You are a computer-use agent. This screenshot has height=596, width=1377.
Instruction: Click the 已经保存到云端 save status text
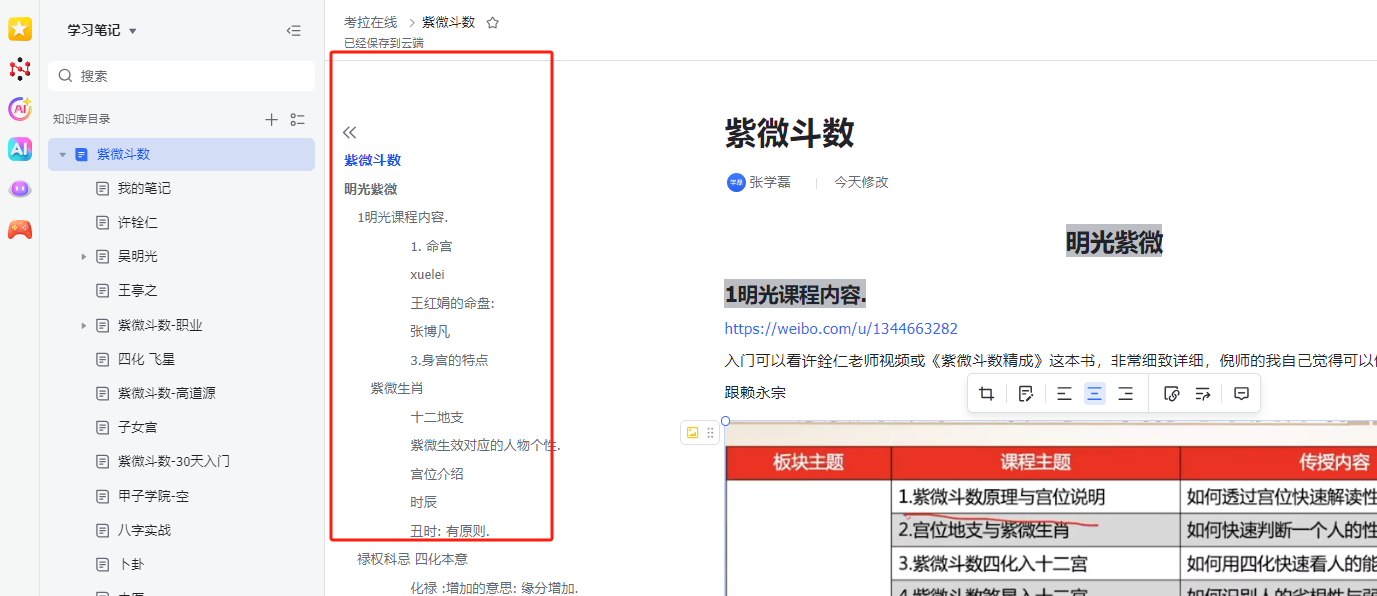click(x=383, y=43)
